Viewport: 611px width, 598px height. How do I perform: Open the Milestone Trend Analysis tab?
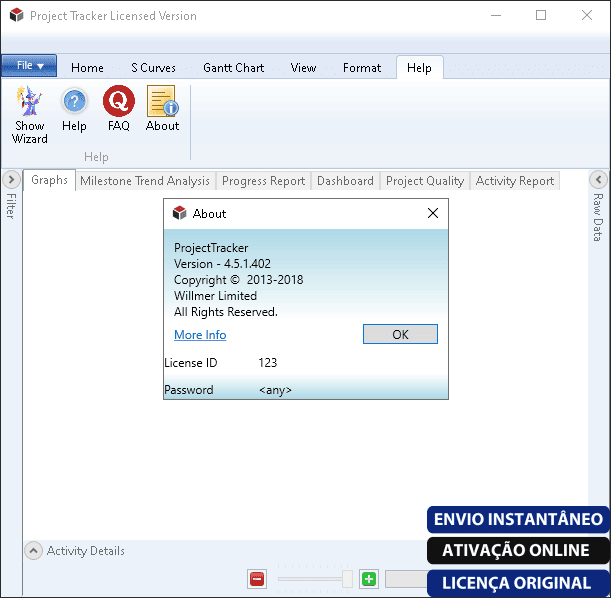[145, 181]
